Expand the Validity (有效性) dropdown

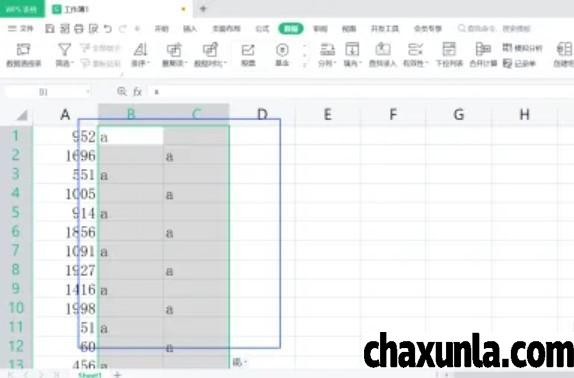[x=415, y=63]
